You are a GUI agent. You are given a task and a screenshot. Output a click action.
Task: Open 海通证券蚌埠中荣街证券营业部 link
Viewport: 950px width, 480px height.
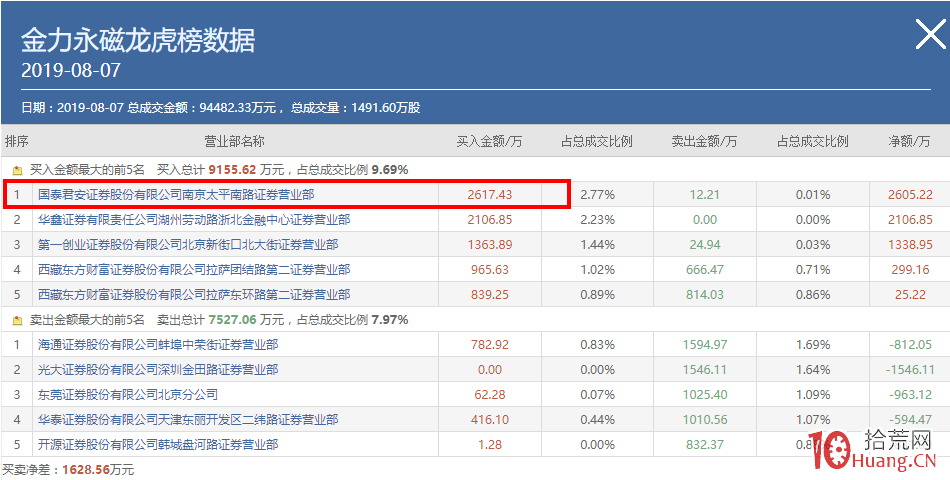[158, 345]
